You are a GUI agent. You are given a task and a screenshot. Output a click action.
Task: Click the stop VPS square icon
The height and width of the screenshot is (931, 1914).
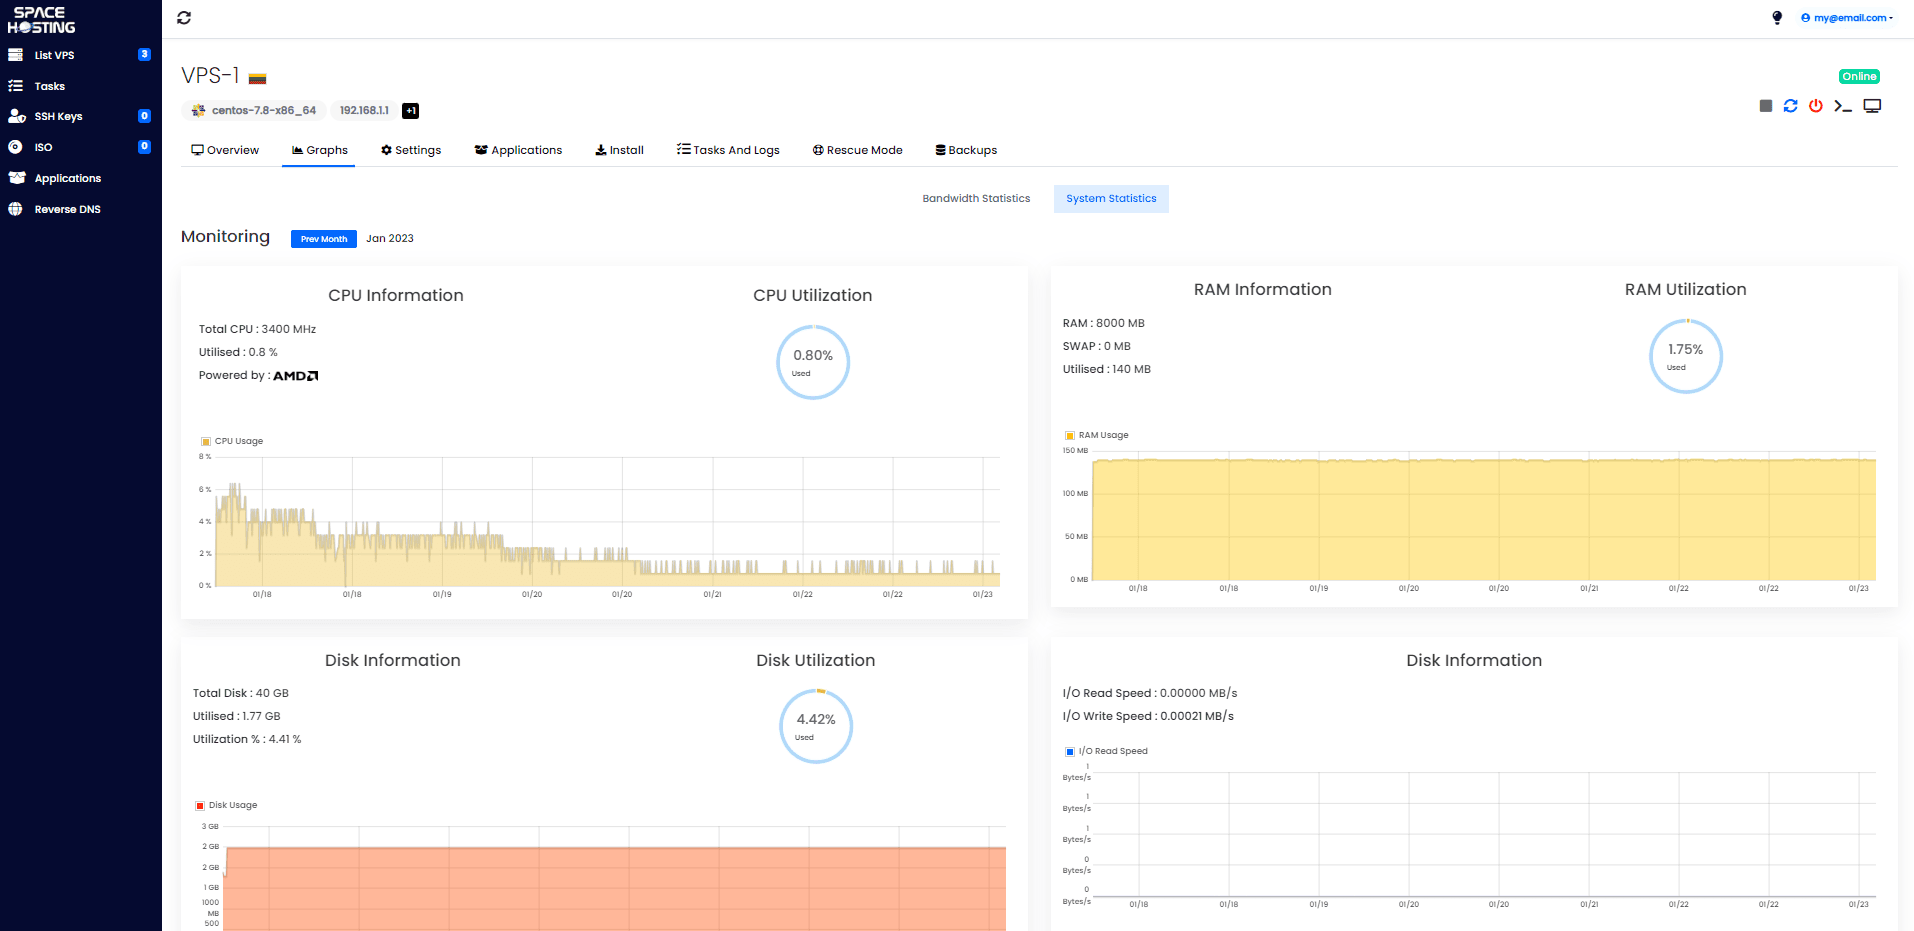1766,106
